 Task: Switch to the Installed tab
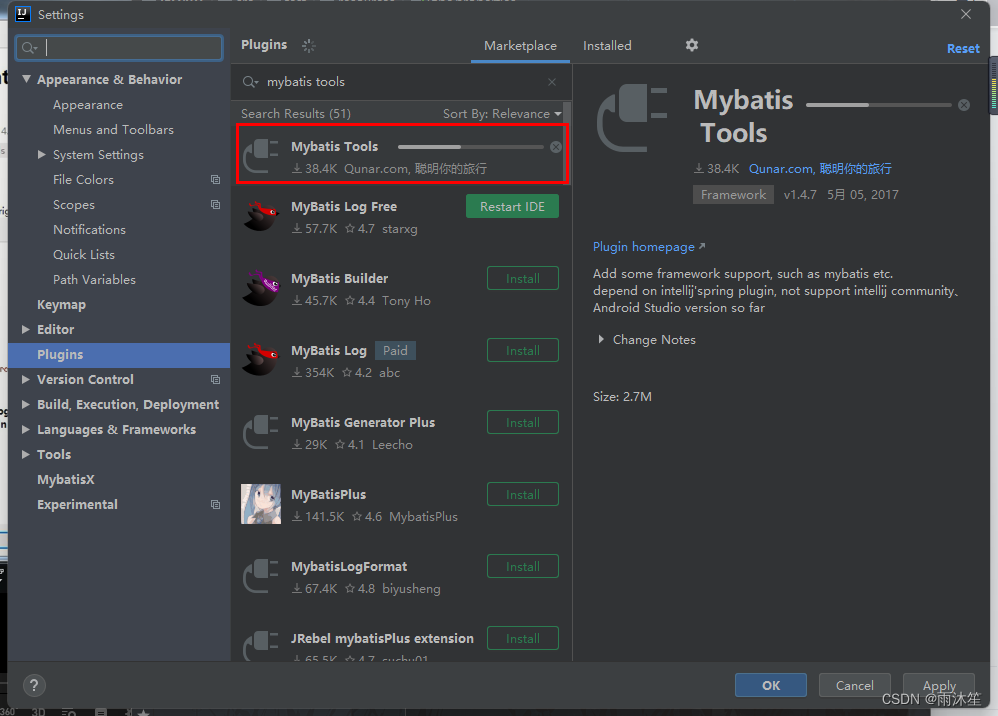(607, 46)
